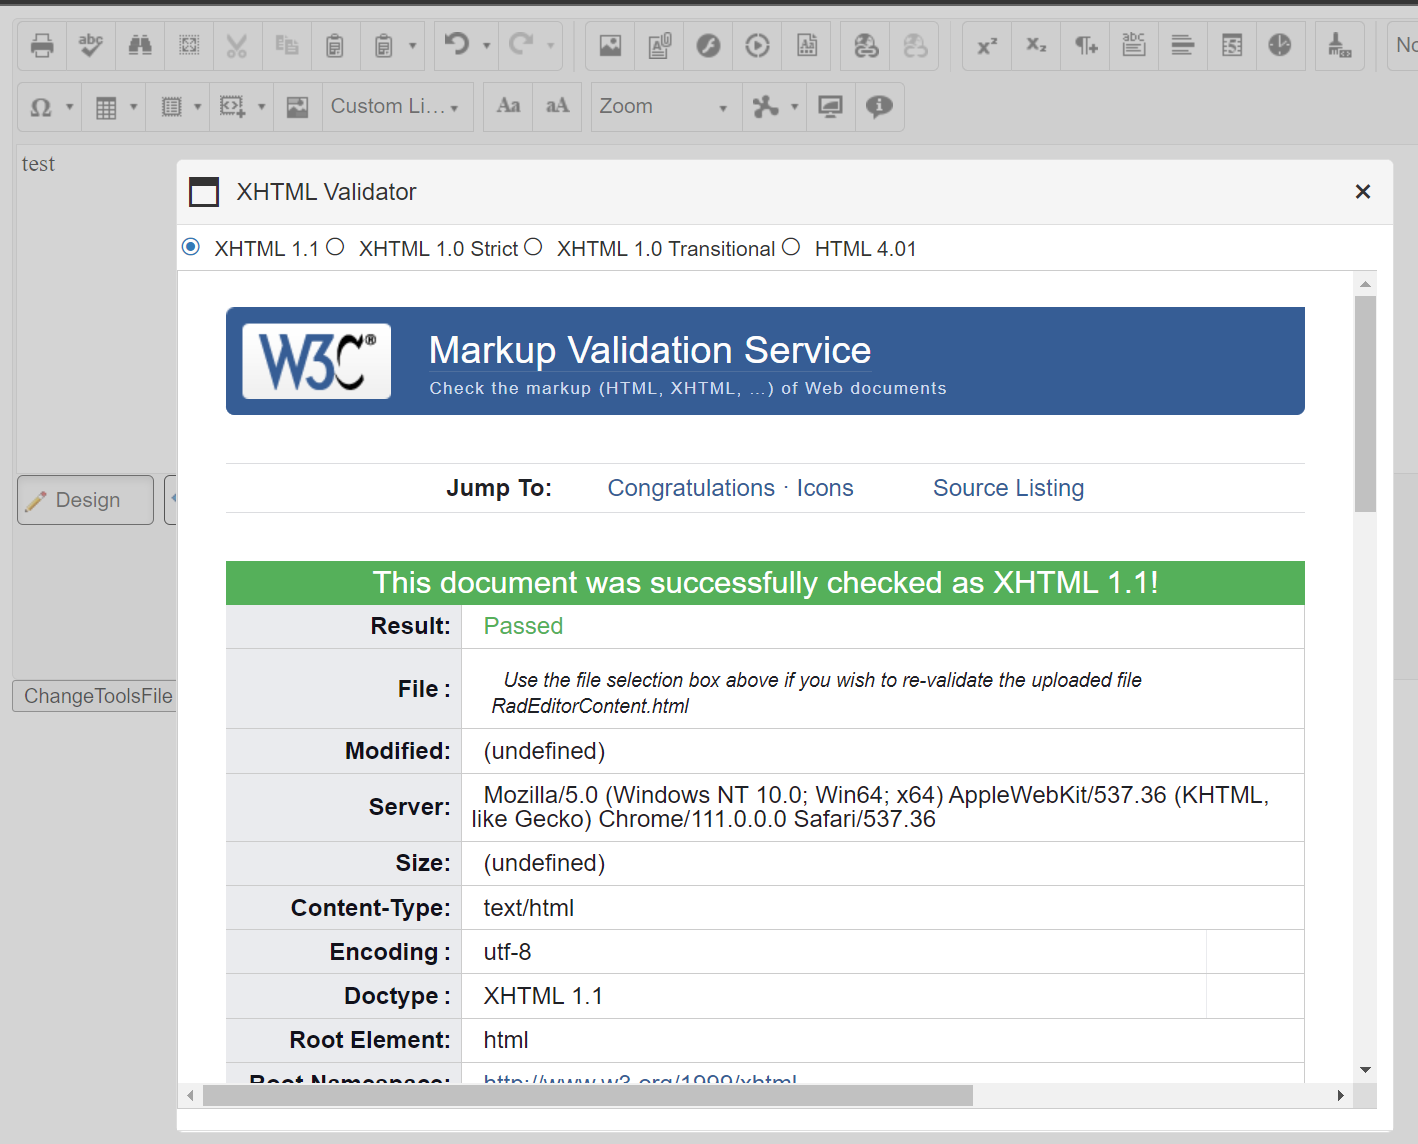
Task: Open the Undo history dropdown arrow
Action: (487, 45)
